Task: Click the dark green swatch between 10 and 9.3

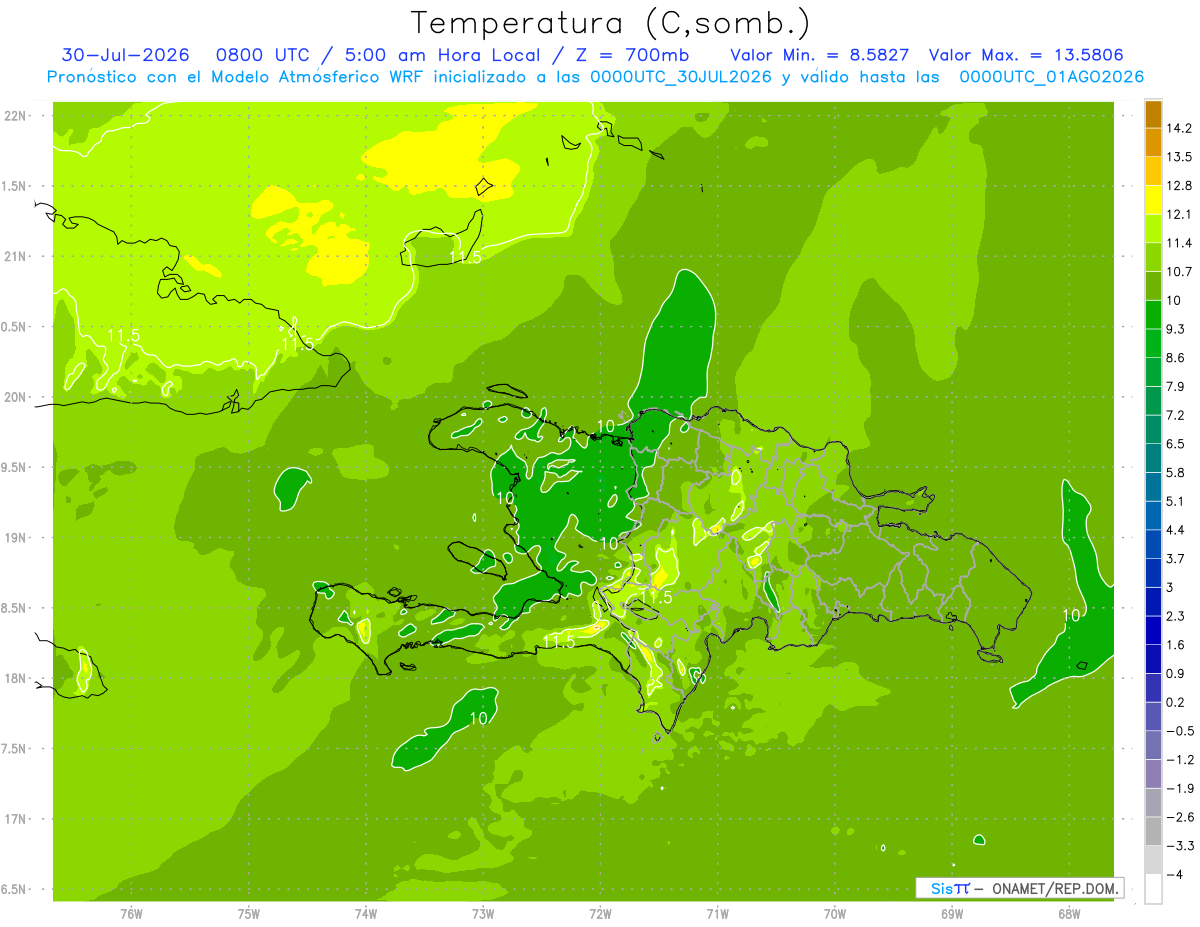Action: coord(1153,315)
